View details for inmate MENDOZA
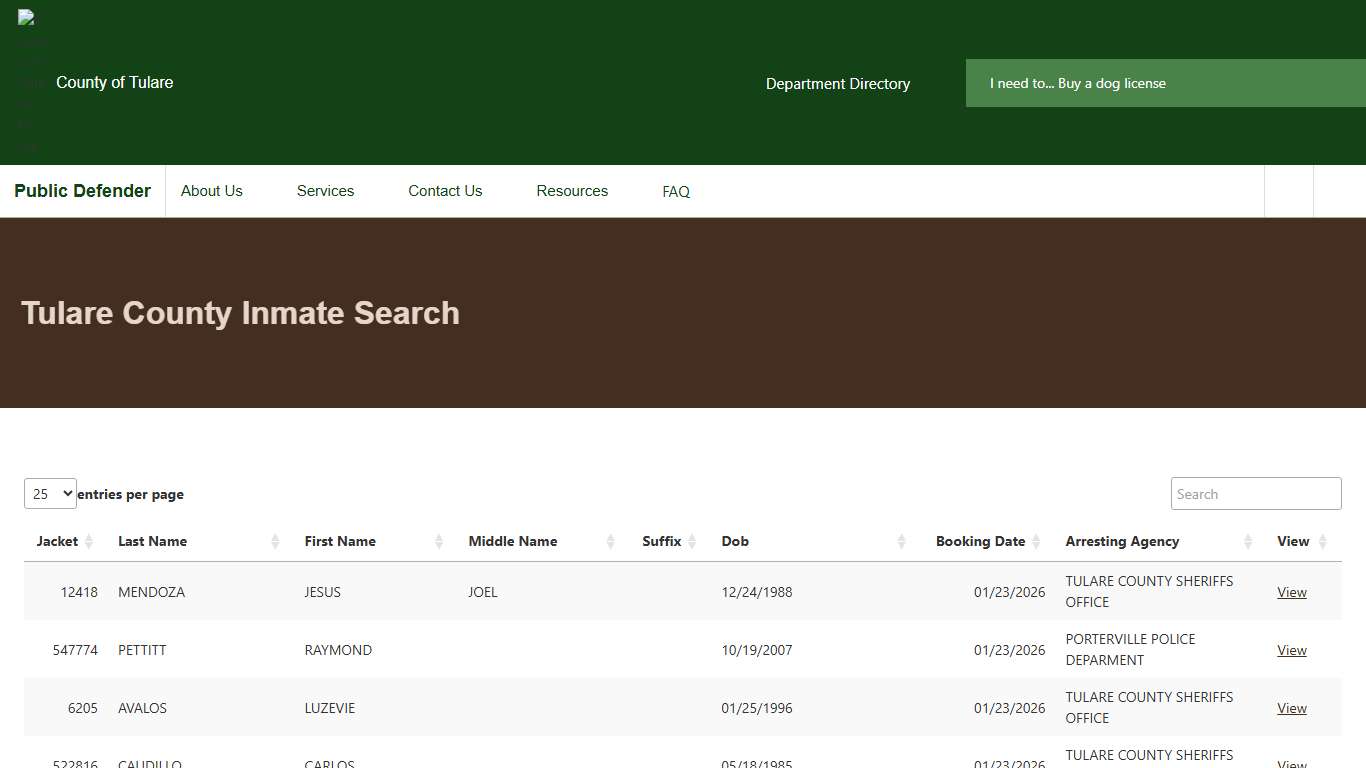Viewport: 1366px width, 768px height. coord(1291,592)
